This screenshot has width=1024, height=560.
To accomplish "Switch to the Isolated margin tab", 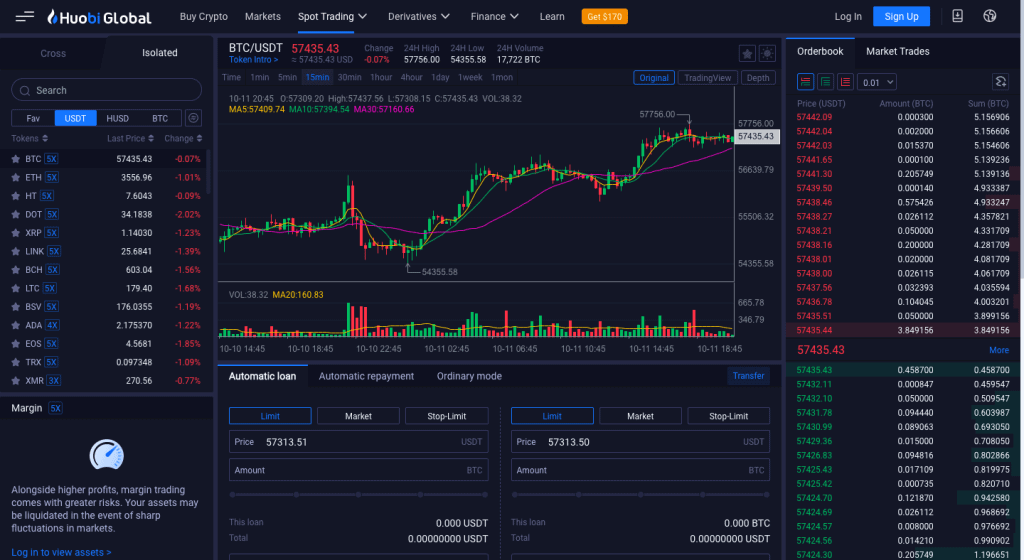I will [159, 53].
